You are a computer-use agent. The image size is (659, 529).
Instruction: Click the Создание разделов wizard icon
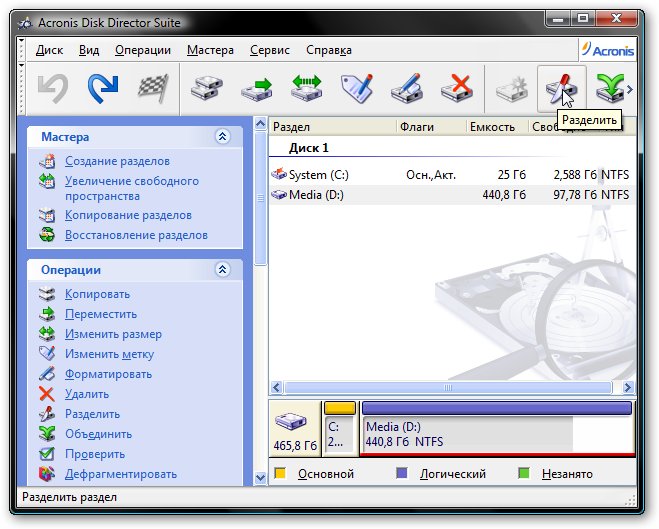(47, 161)
